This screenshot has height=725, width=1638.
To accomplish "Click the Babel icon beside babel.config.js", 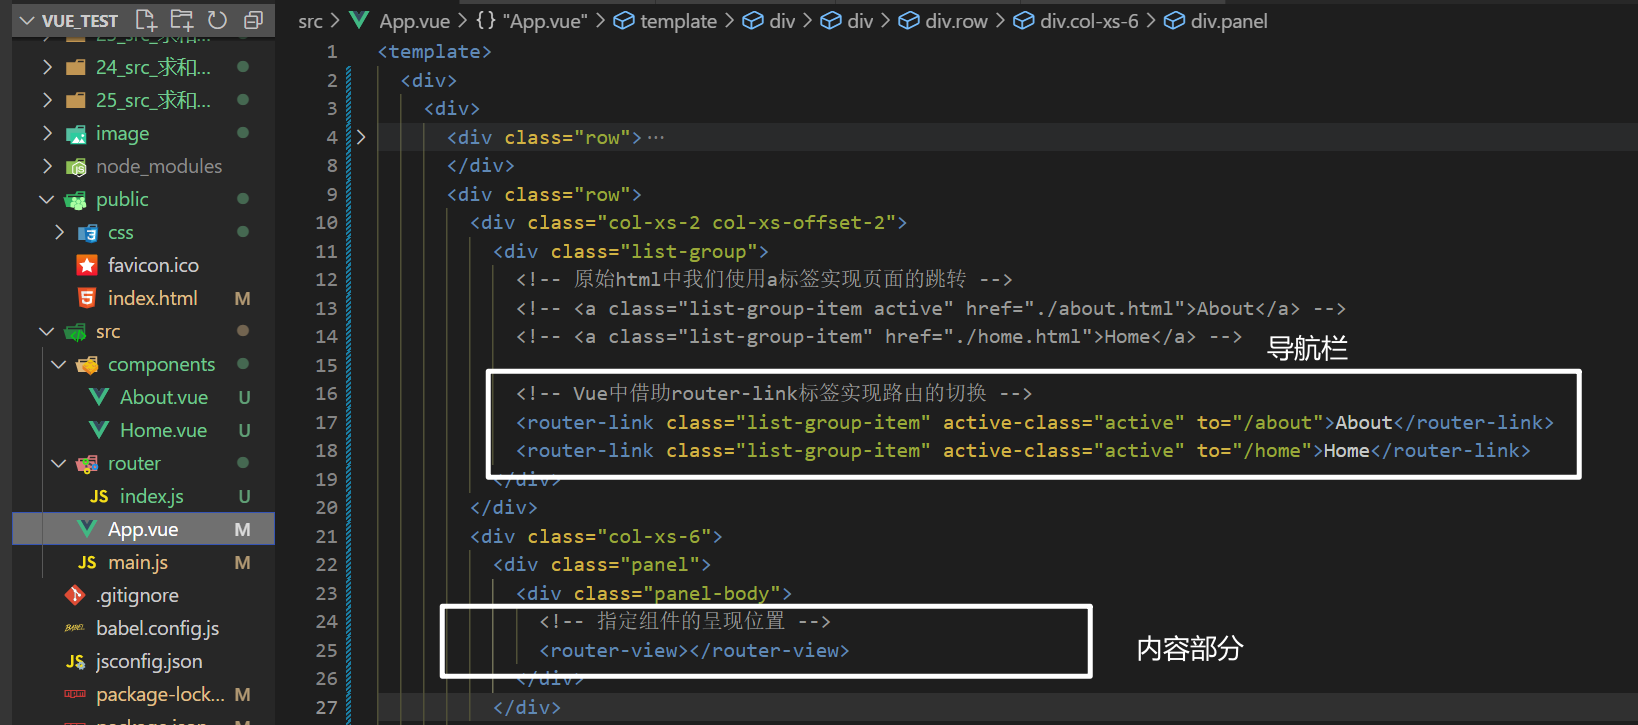I will pyautogui.click(x=75, y=628).
